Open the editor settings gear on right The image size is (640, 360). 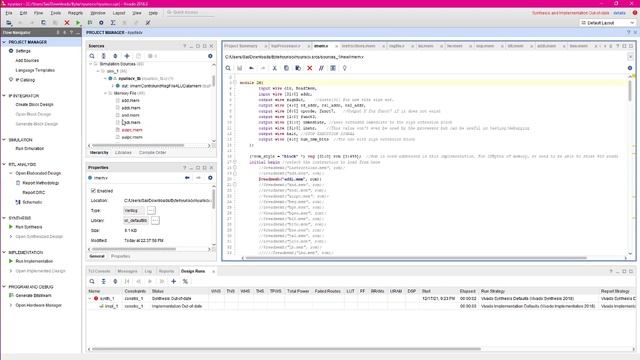[630, 68]
